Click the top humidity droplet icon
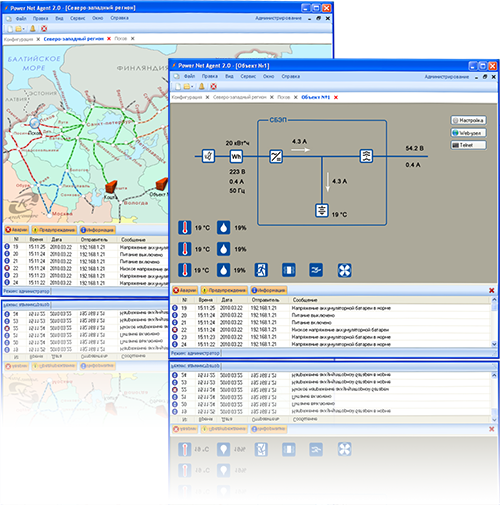Screen dimensions: 500x505 [x=223, y=228]
